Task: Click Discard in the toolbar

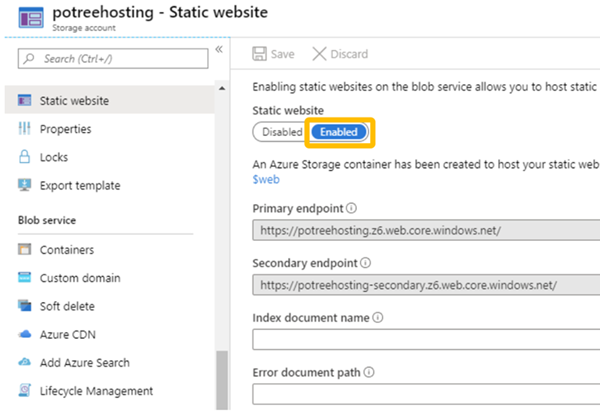Action: coord(340,54)
